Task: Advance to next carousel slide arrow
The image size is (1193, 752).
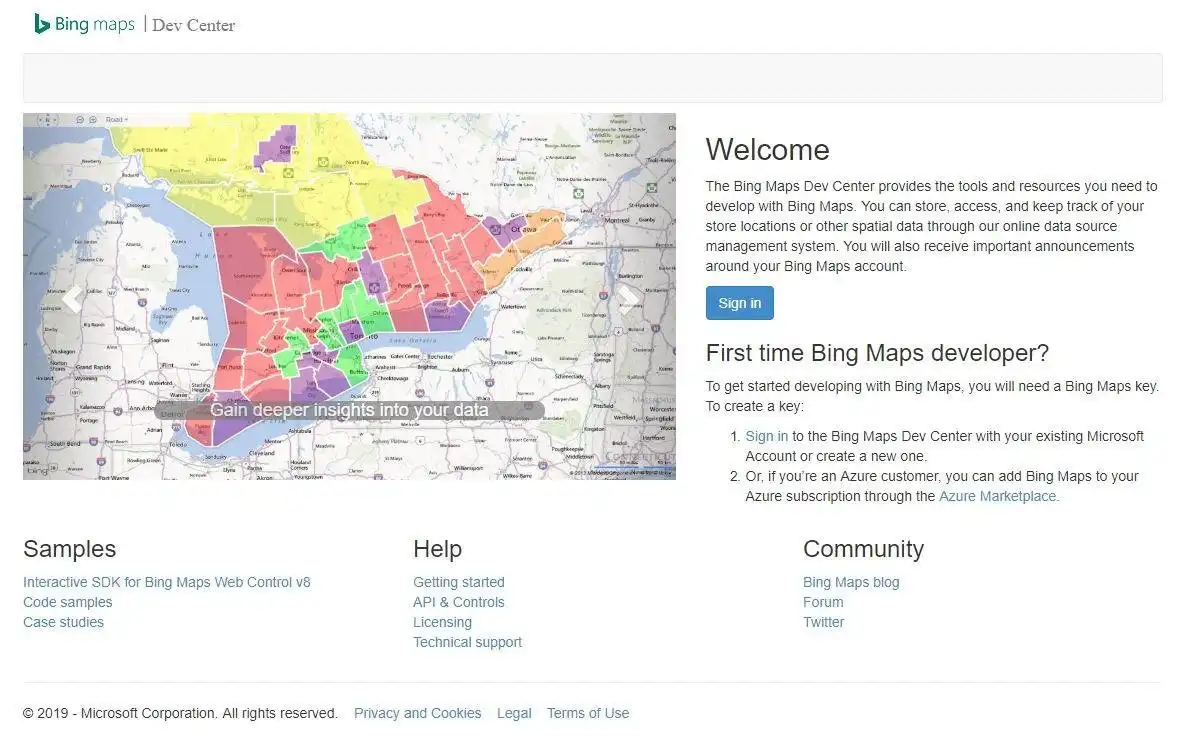Action: click(x=628, y=298)
